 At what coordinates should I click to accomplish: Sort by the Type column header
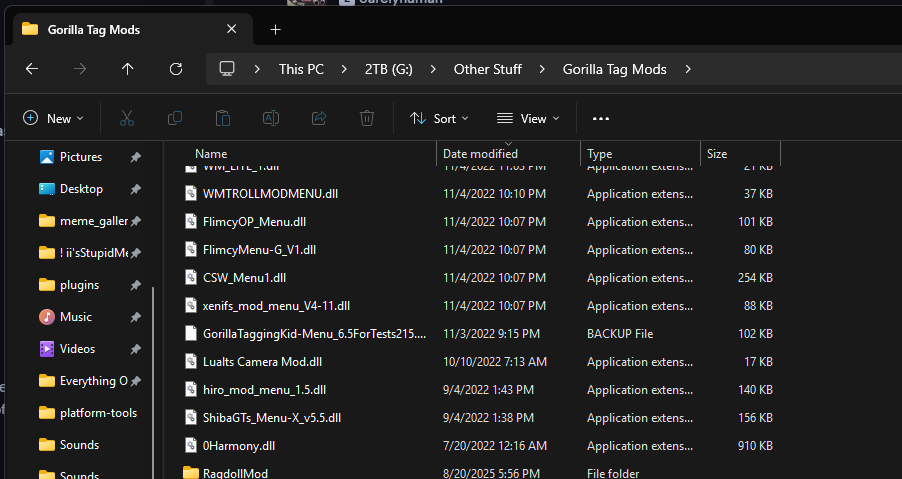[599, 154]
